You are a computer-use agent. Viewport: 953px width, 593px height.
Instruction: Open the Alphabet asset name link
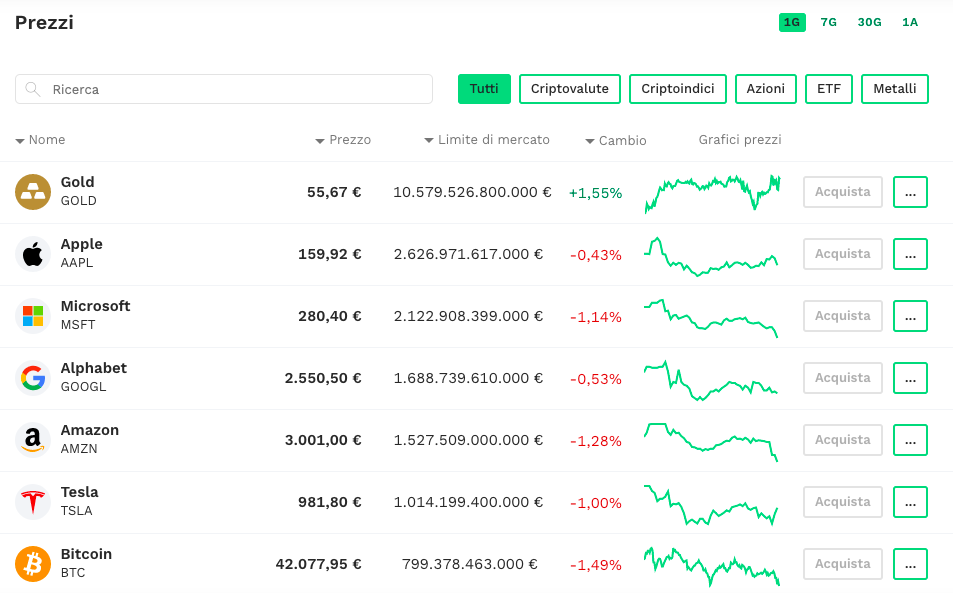click(94, 368)
